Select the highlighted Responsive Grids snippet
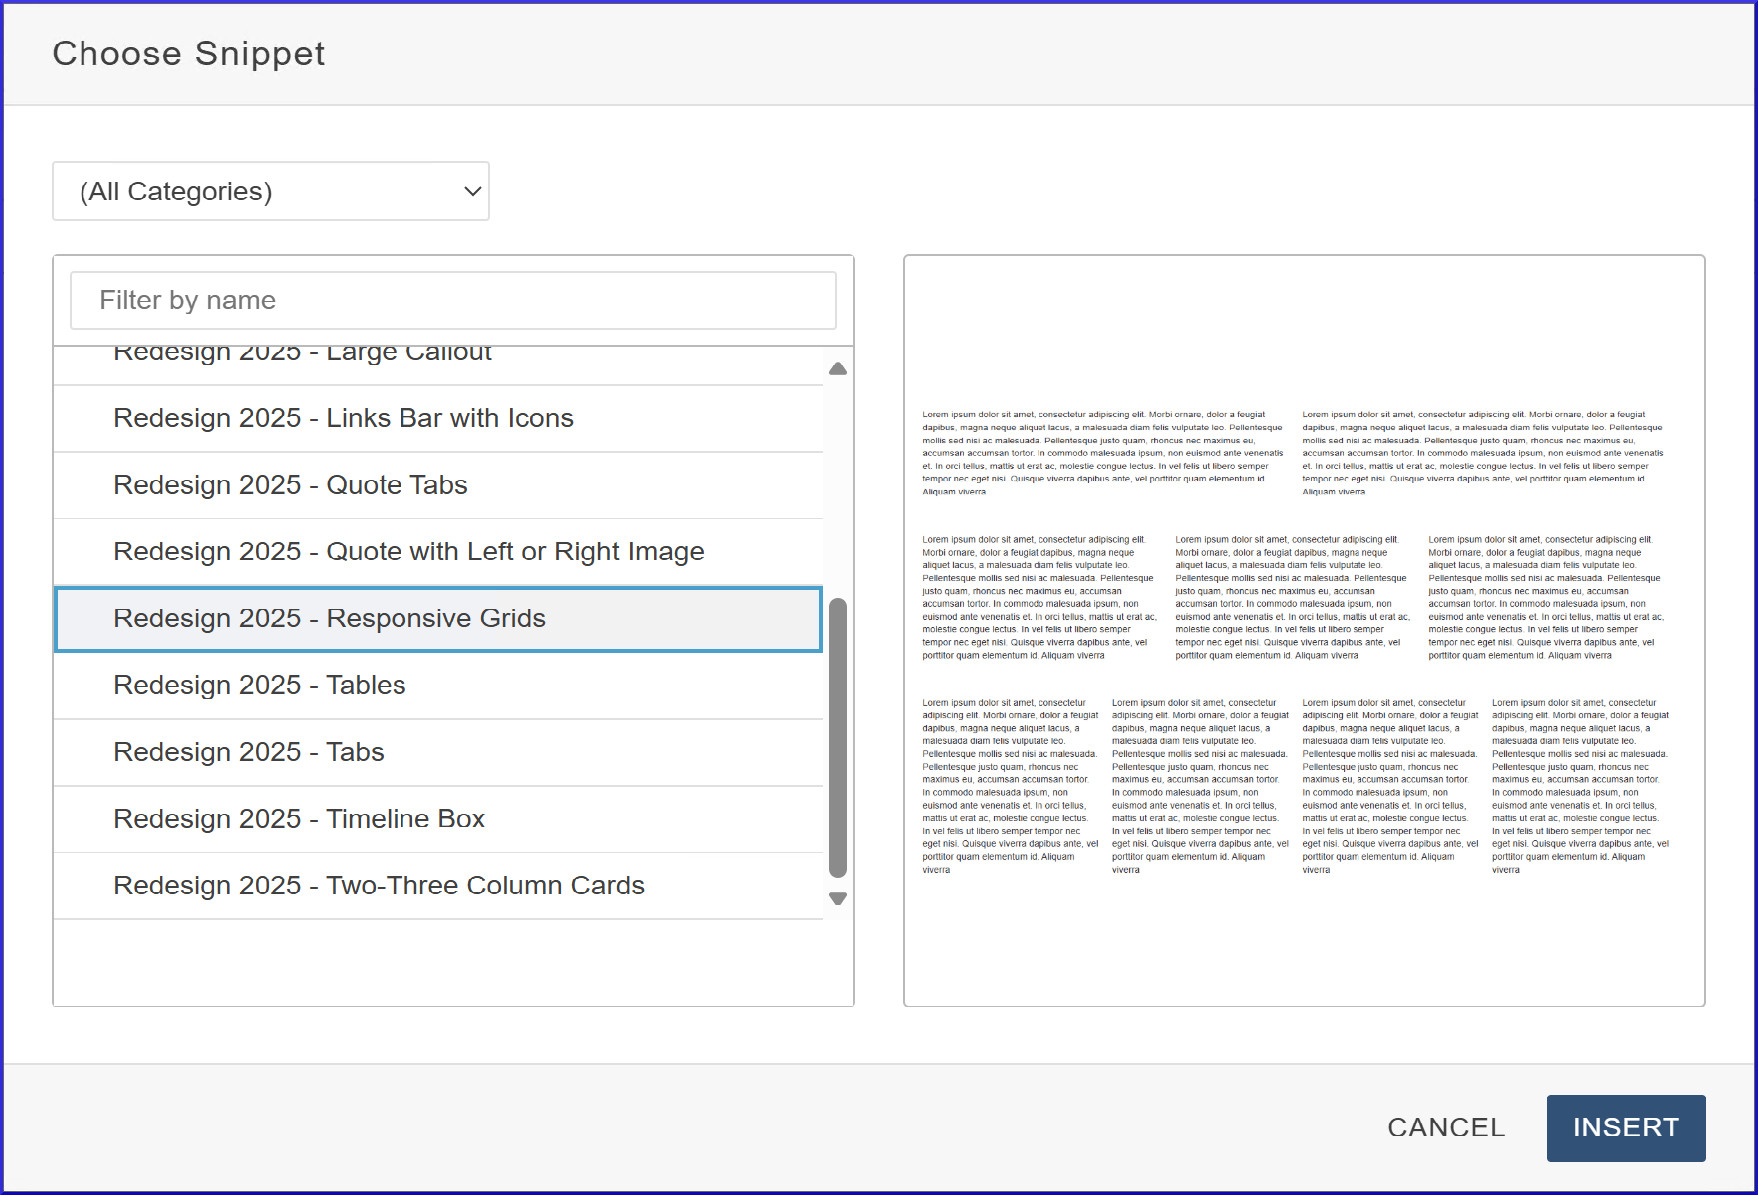The height and width of the screenshot is (1195, 1758). pyautogui.click(x=438, y=619)
